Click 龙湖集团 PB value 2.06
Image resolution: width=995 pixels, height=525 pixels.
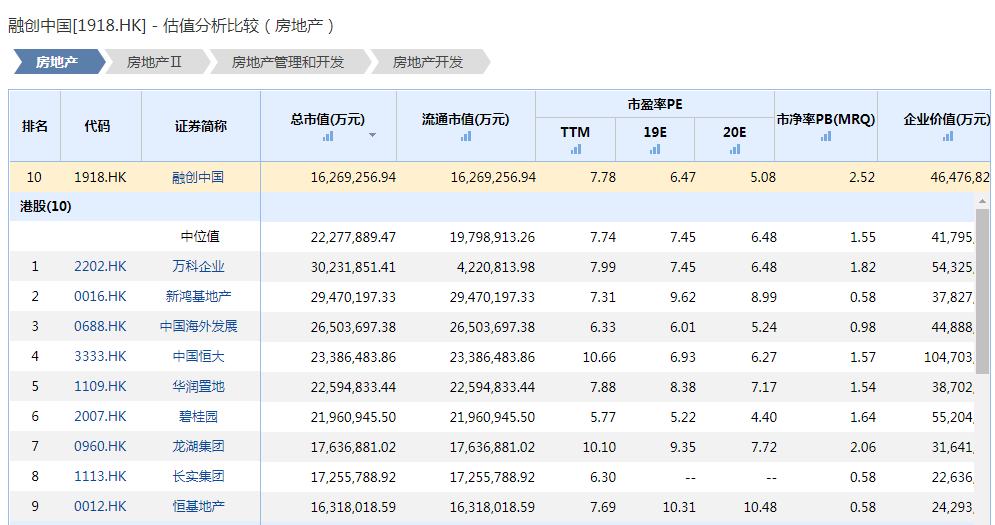tap(862, 447)
